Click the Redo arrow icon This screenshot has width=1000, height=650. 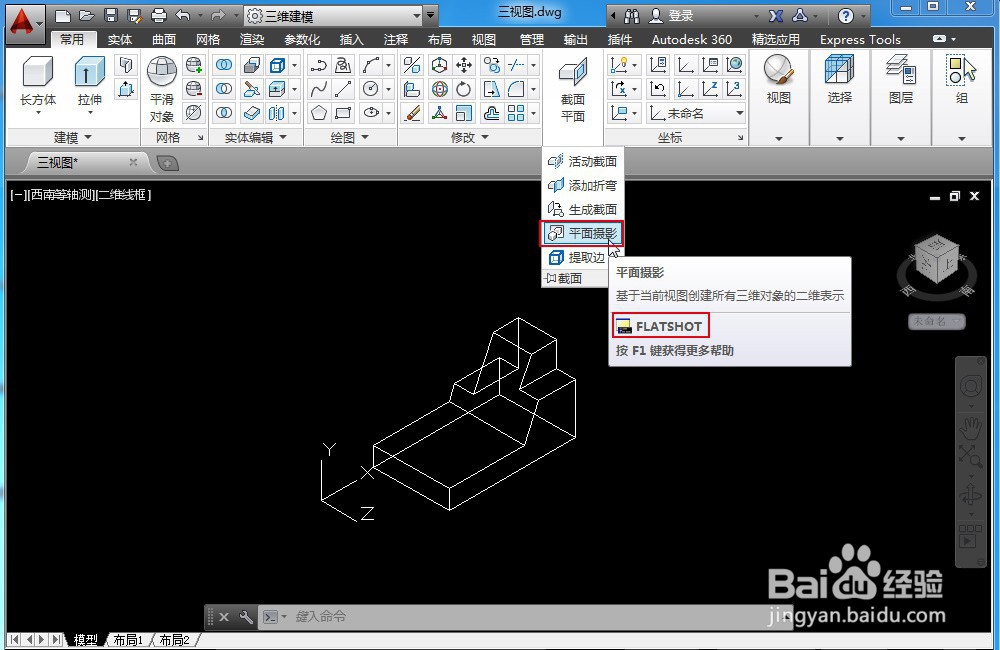(217, 15)
